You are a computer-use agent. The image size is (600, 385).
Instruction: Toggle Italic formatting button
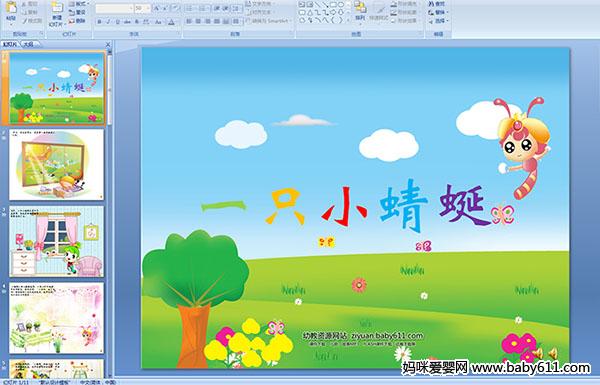pos(108,22)
